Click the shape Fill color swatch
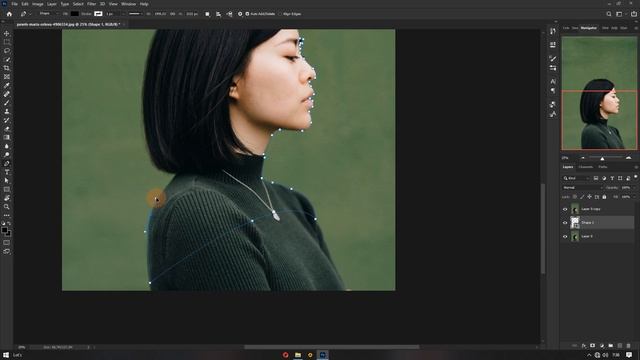 (x=75, y=14)
